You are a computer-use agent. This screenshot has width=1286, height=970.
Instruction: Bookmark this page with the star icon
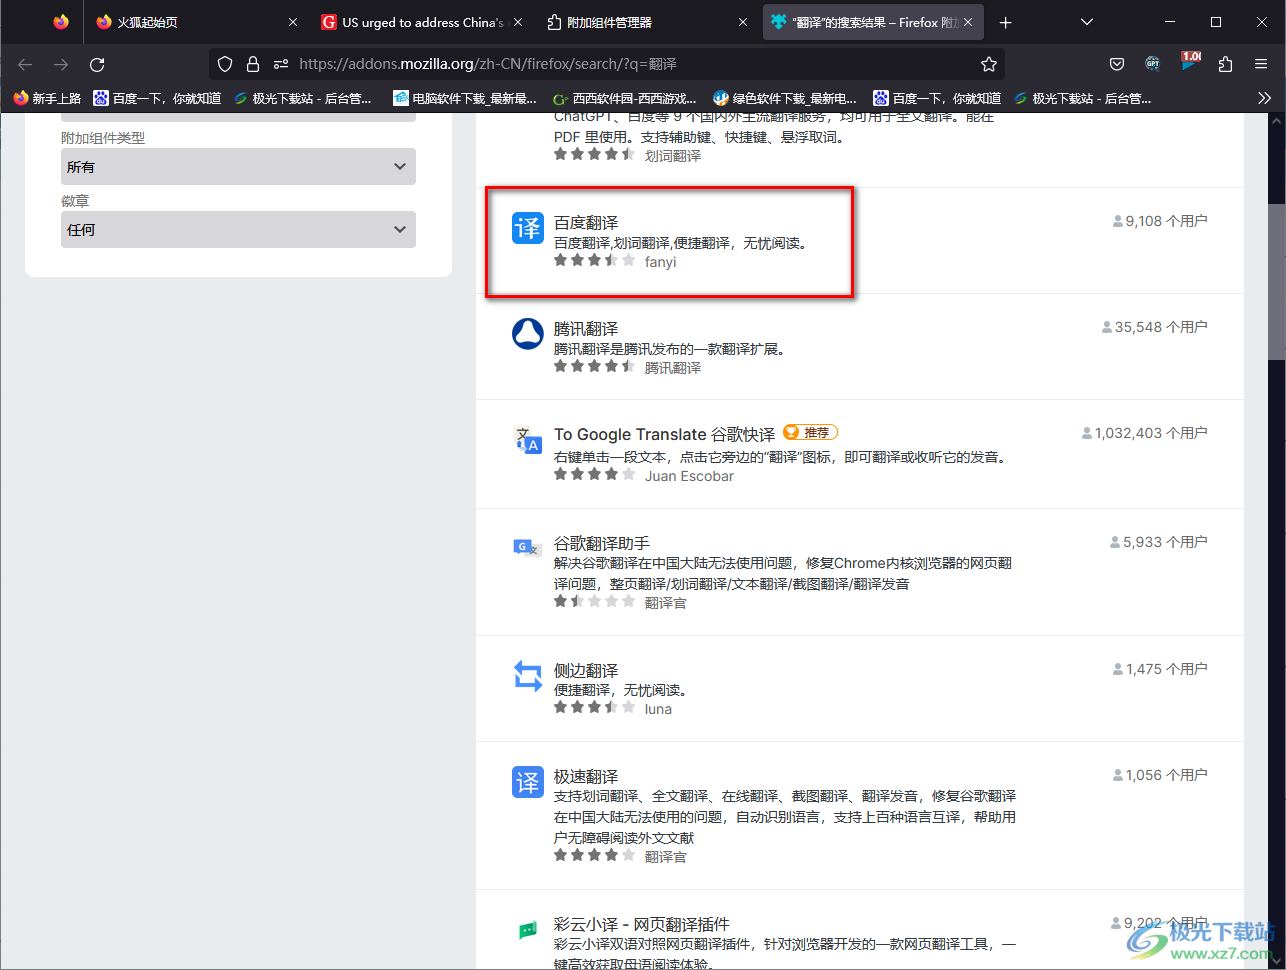click(x=989, y=64)
